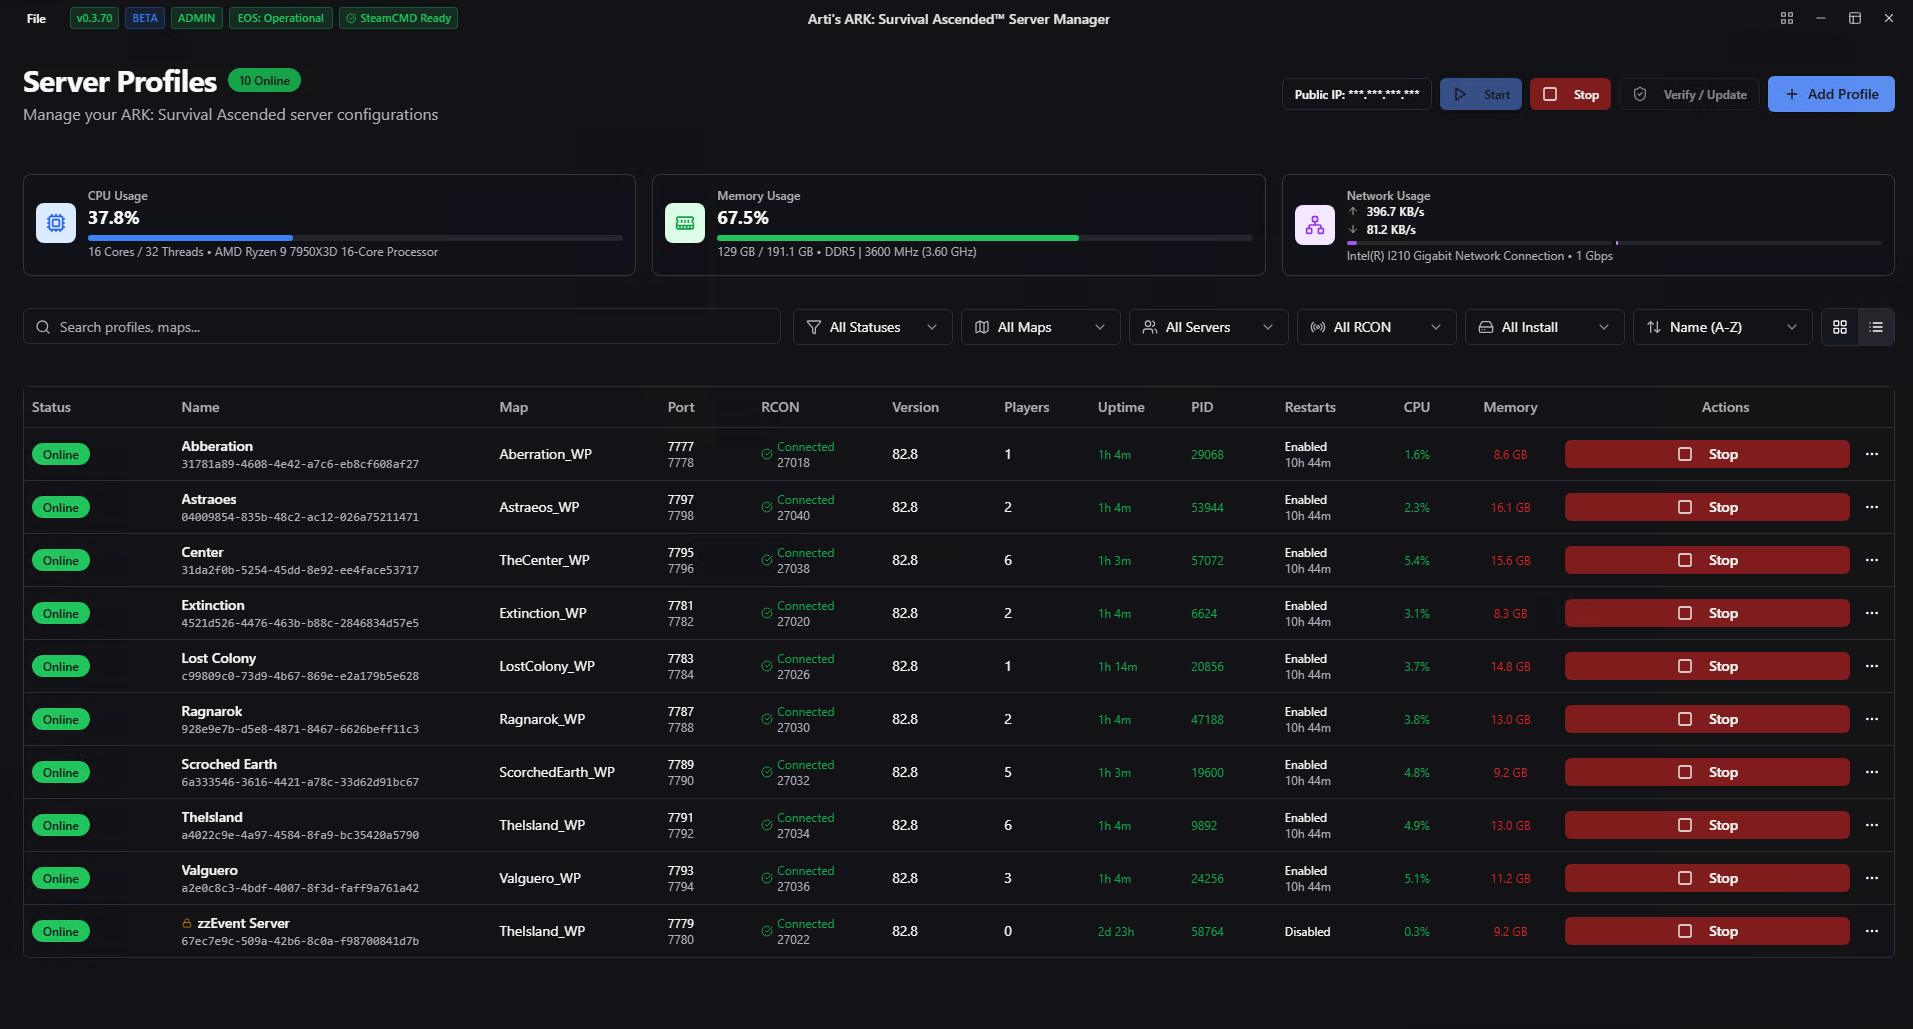Screen dimensions: 1913x1029
Task: Open the File menu
Action: tap(36, 18)
